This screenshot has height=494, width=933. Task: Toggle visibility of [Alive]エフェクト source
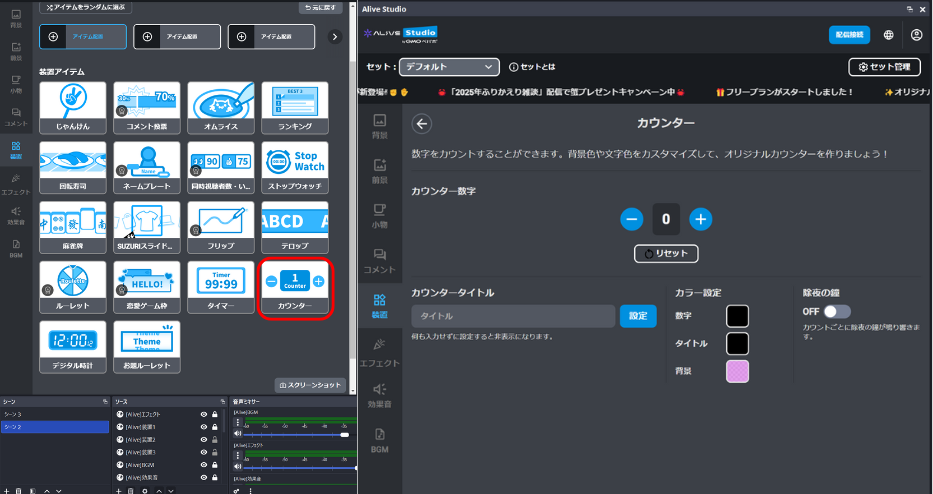pos(204,414)
